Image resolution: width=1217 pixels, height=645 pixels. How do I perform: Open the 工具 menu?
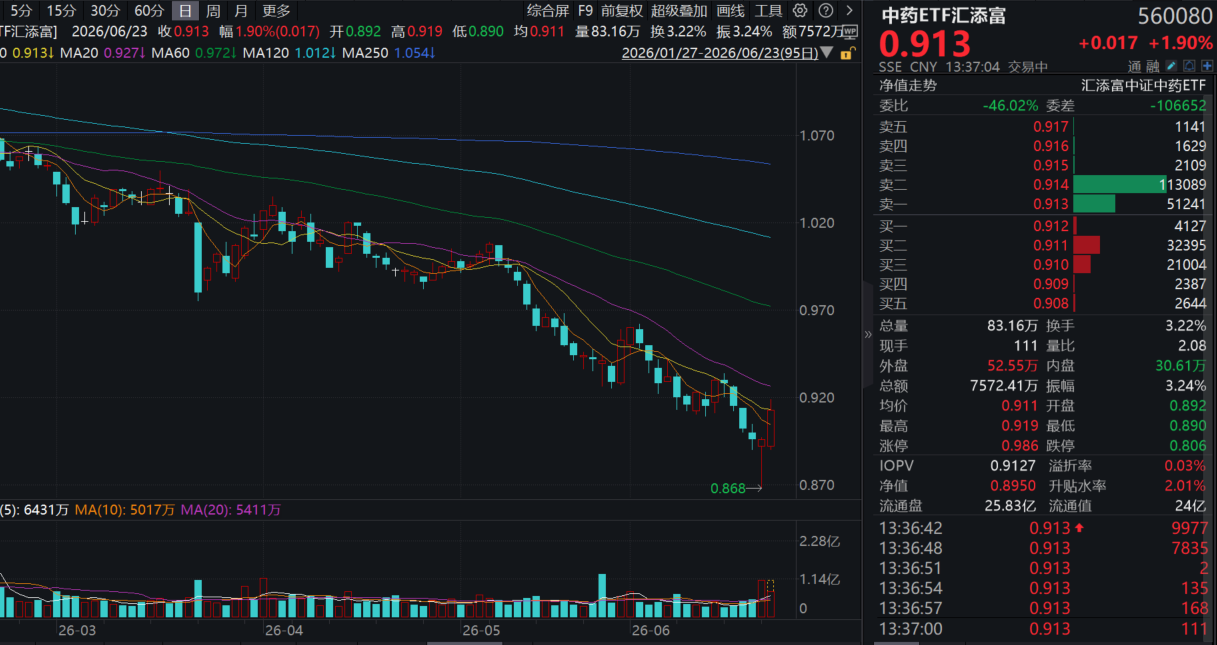tap(769, 10)
